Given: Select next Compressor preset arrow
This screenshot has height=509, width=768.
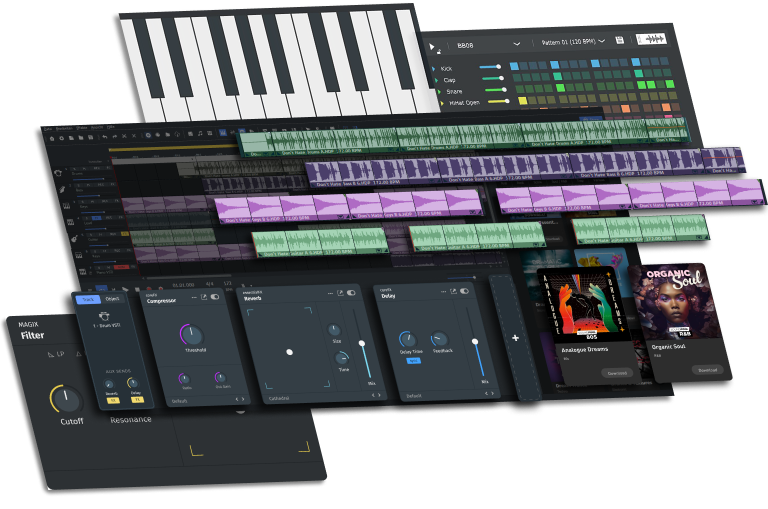Looking at the screenshot, I should tap(243, 399).
